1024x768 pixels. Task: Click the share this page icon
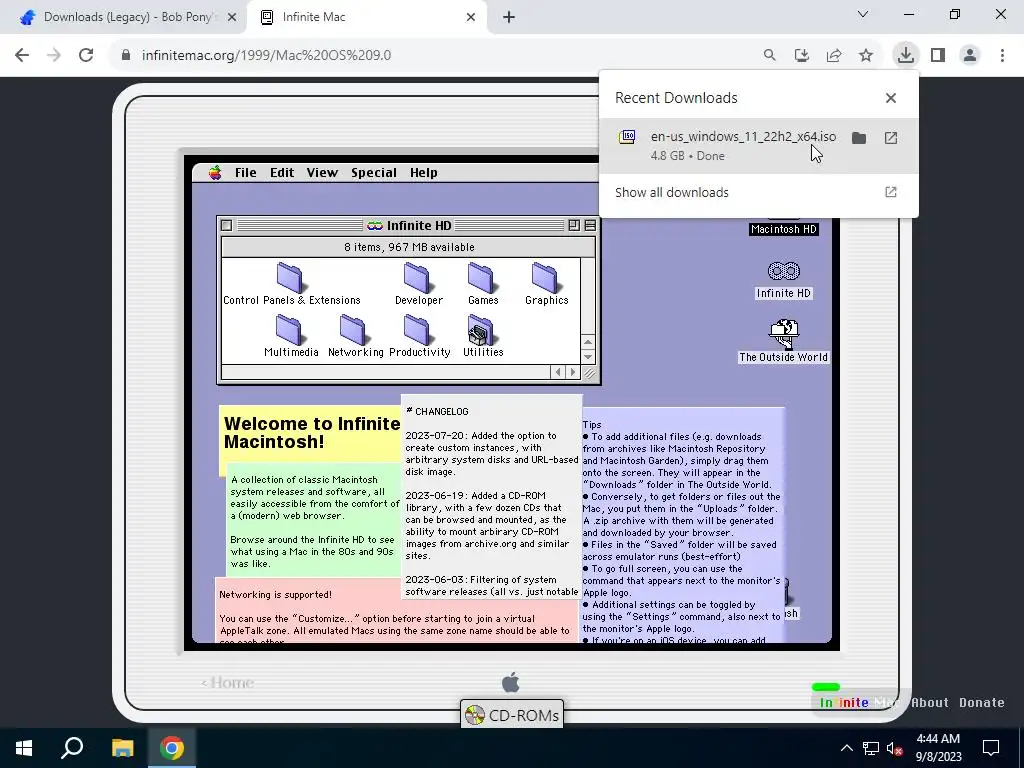(x=834, y=55)
